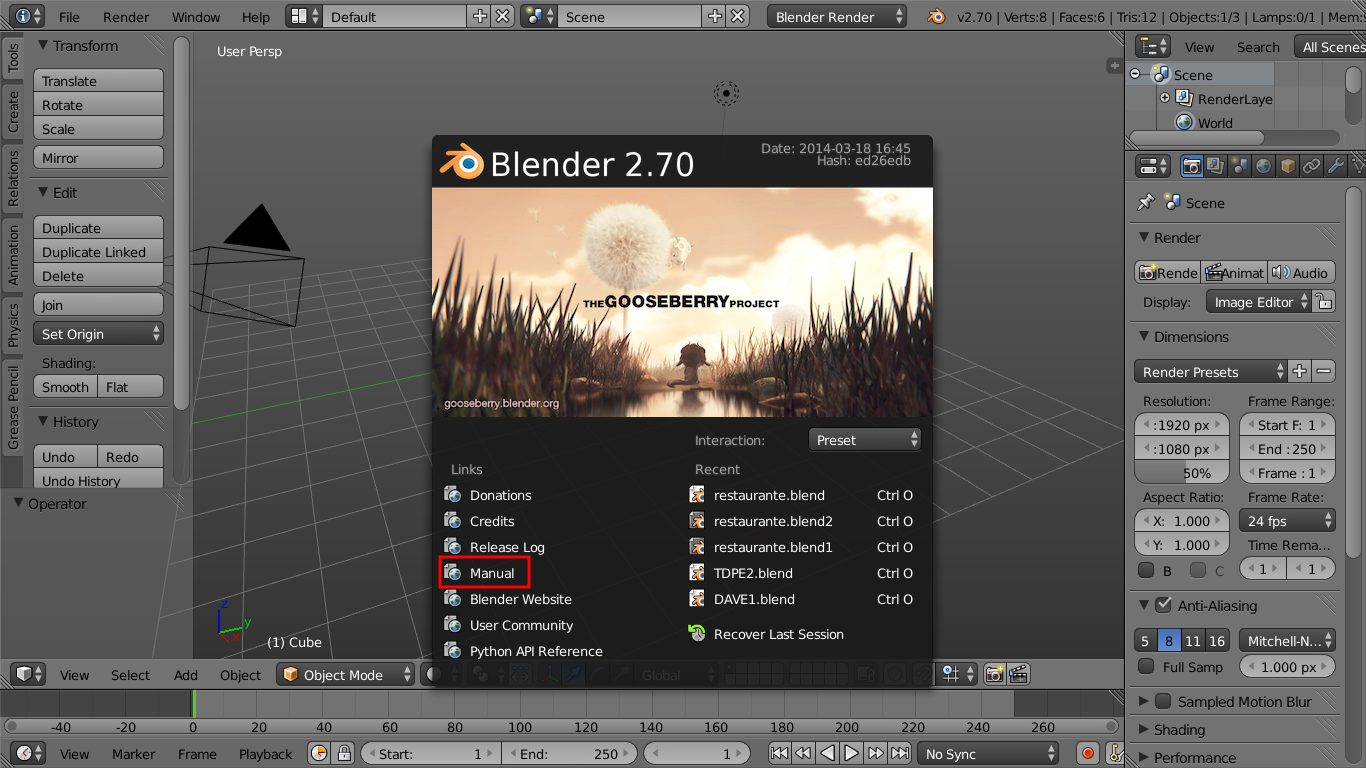Delete the current Scene with X

coord(738,17)
